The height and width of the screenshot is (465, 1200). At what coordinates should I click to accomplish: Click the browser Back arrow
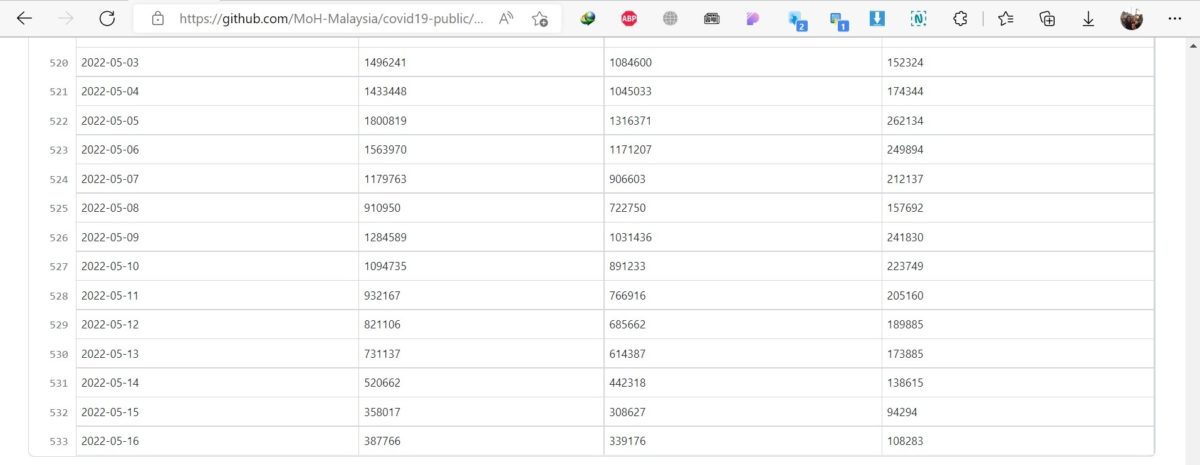pyautogui.click(x=25, y=18)
